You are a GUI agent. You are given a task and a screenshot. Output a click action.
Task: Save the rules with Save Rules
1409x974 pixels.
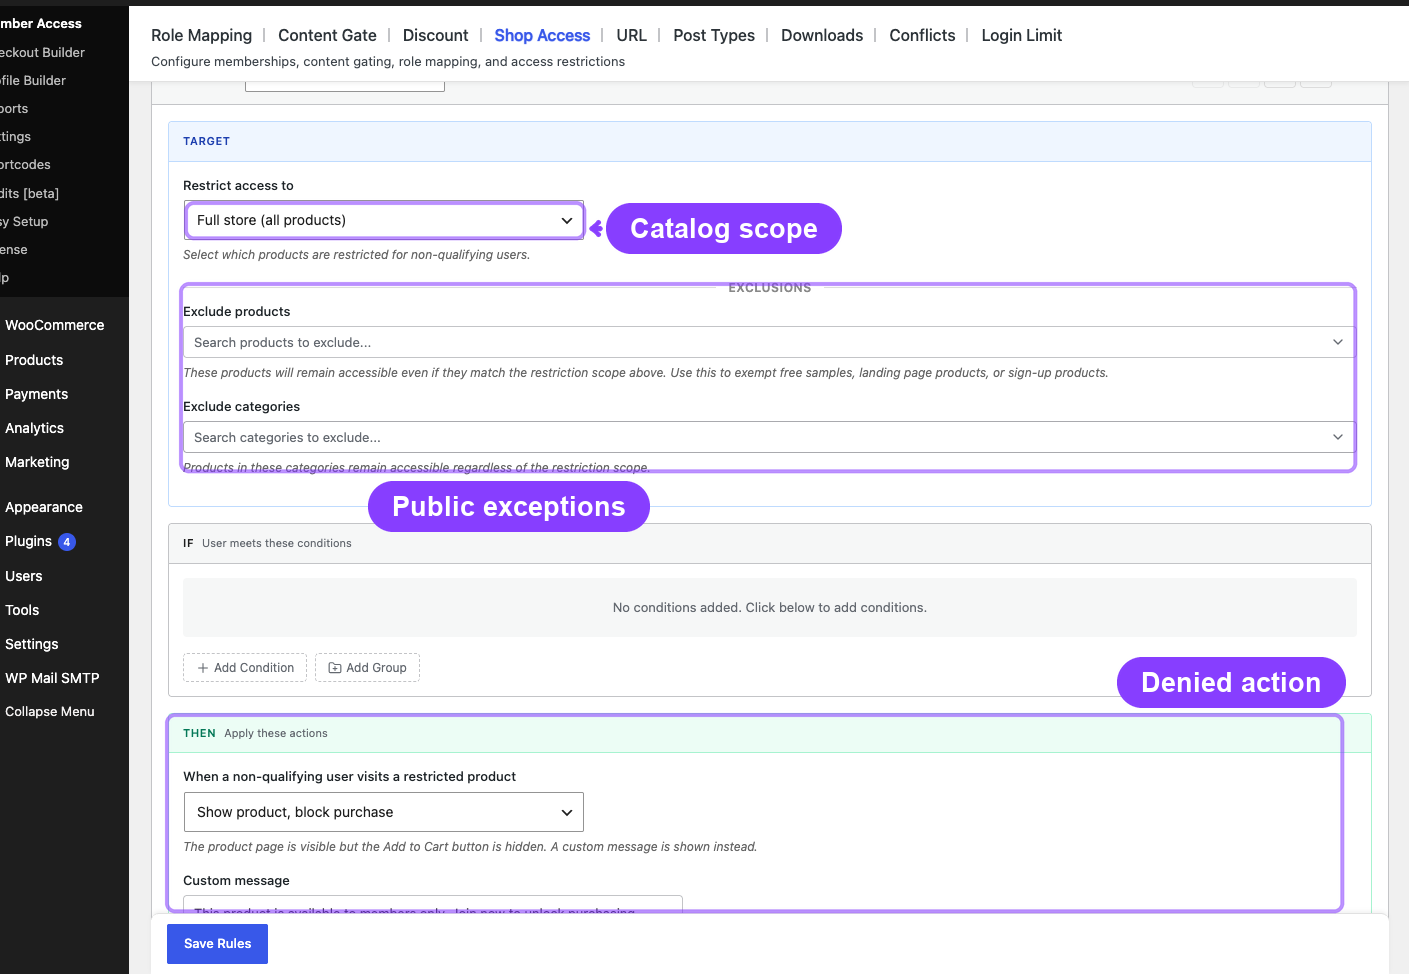point(217,944)
